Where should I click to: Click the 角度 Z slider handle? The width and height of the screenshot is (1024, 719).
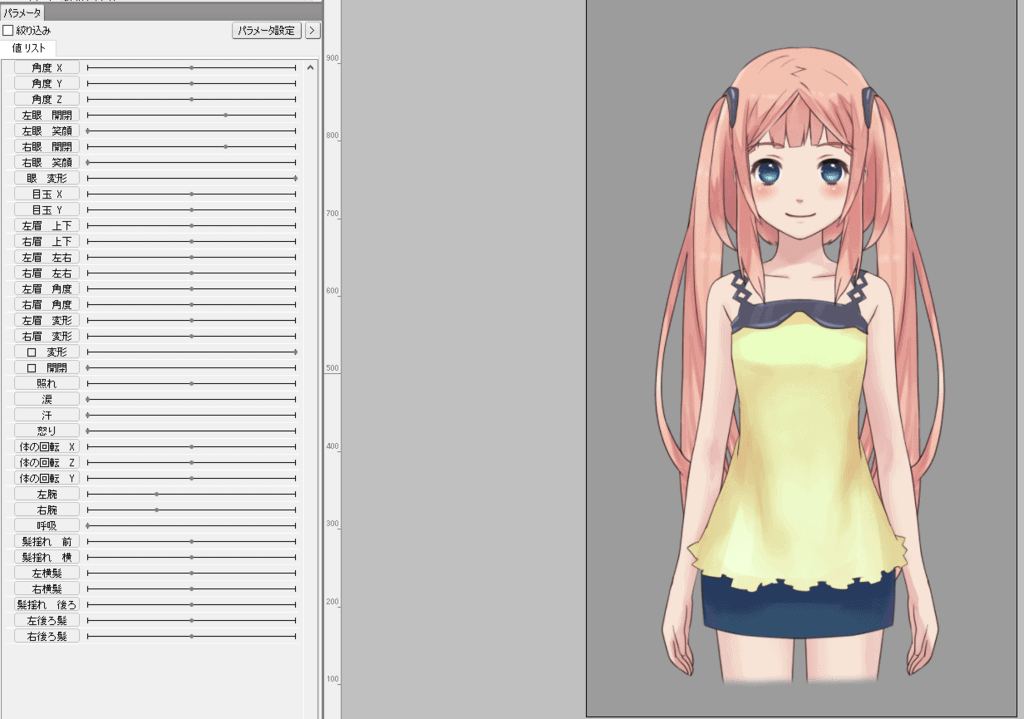(191, 99)
